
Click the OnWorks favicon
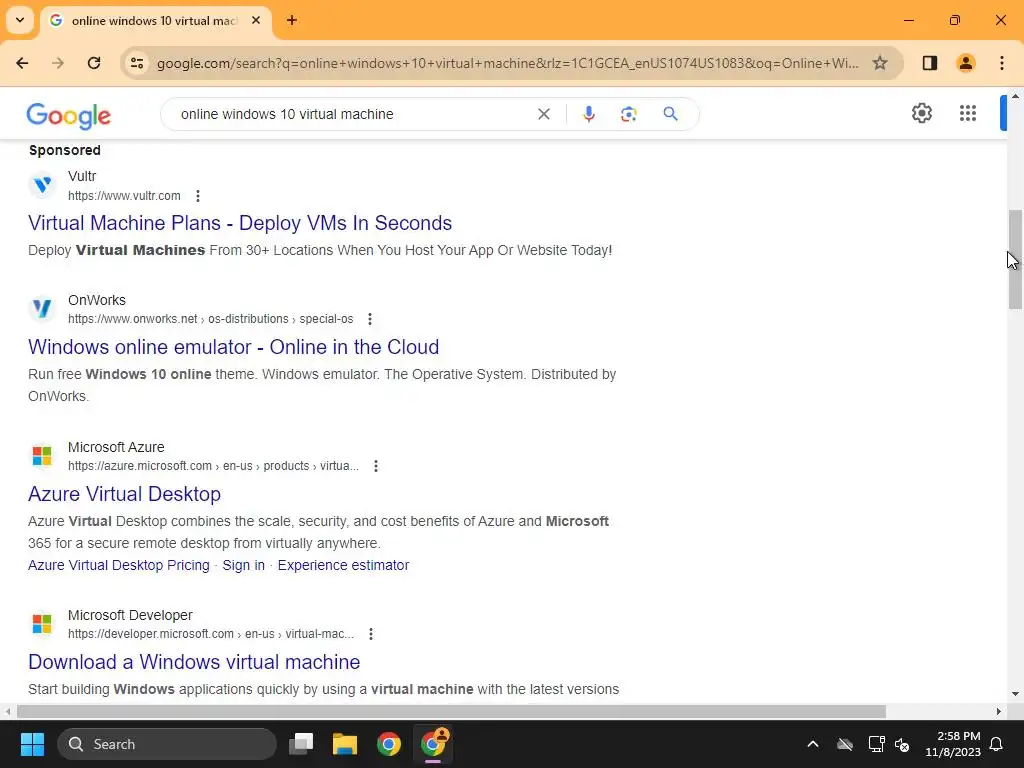pos(42,309)
